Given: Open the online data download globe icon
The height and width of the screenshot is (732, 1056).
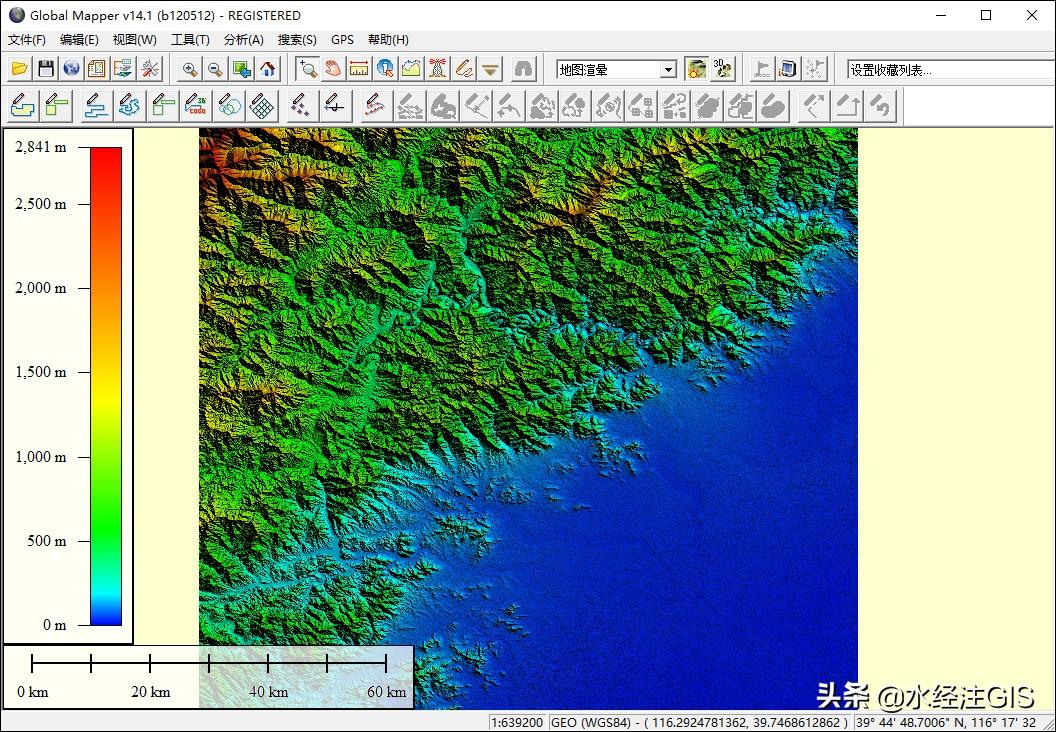Looking at the screenshot, I should click(71, 69).
